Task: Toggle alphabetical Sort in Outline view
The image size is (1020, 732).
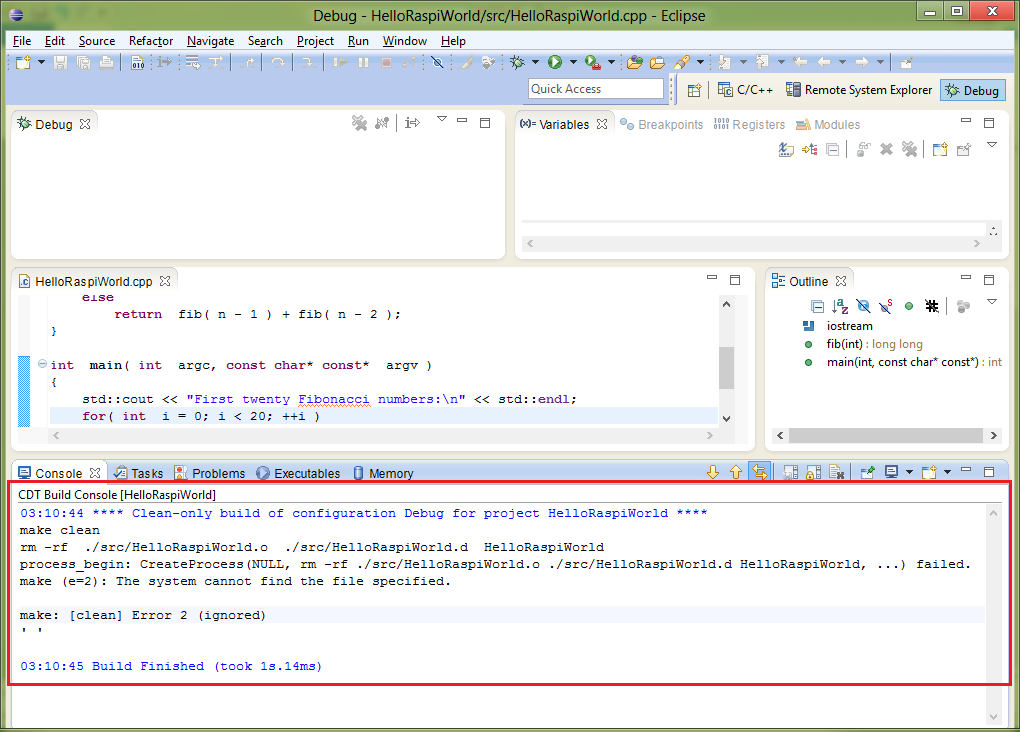Action: pos(840,306)
